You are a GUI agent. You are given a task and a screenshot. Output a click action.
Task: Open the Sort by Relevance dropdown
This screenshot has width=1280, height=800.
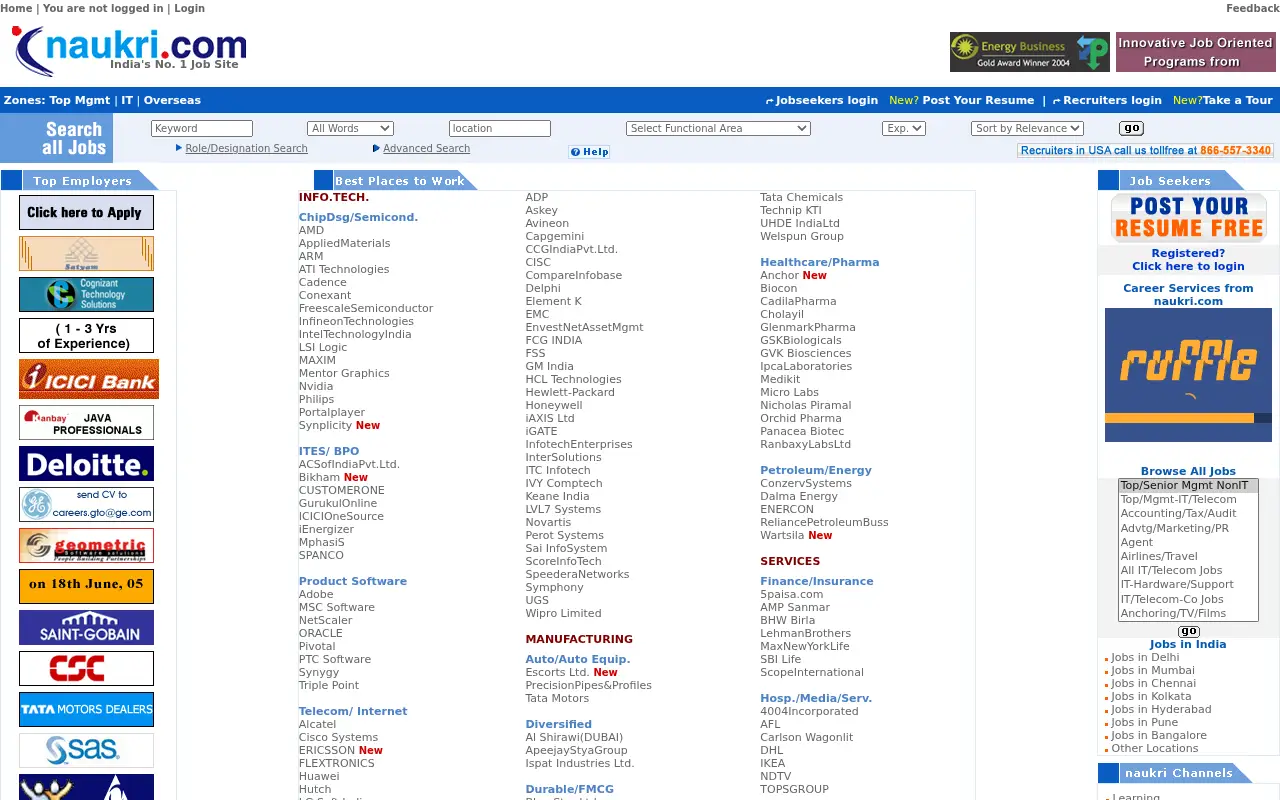click(1027, 128)
